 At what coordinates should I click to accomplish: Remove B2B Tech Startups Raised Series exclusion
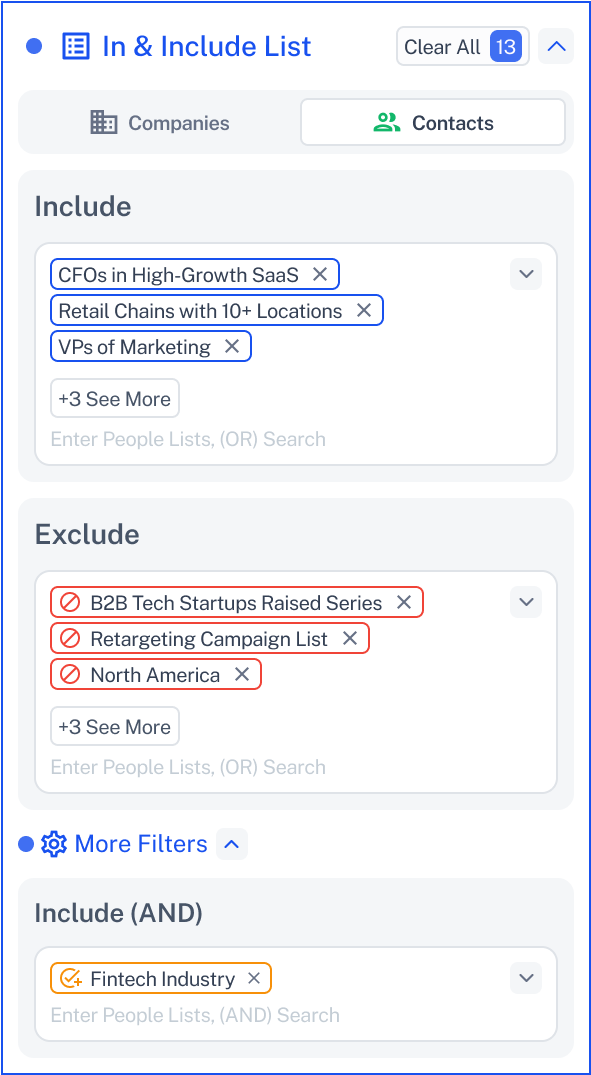[404, 602]
